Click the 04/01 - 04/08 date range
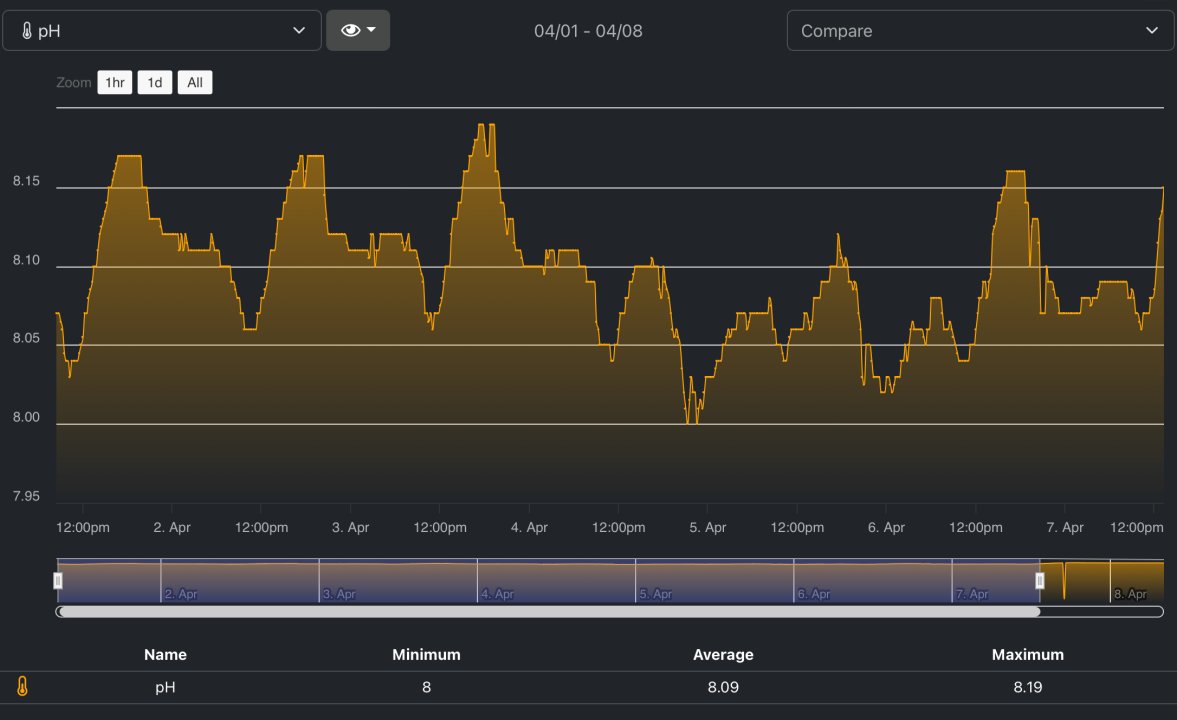Viewport: 1177px width, 720px height. point(588,31)
